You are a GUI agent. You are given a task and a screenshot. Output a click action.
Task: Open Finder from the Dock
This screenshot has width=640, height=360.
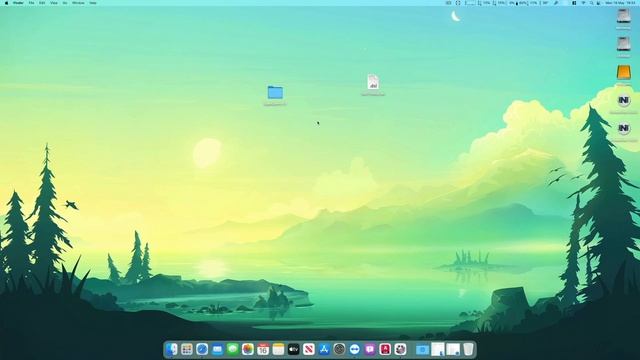171,349
